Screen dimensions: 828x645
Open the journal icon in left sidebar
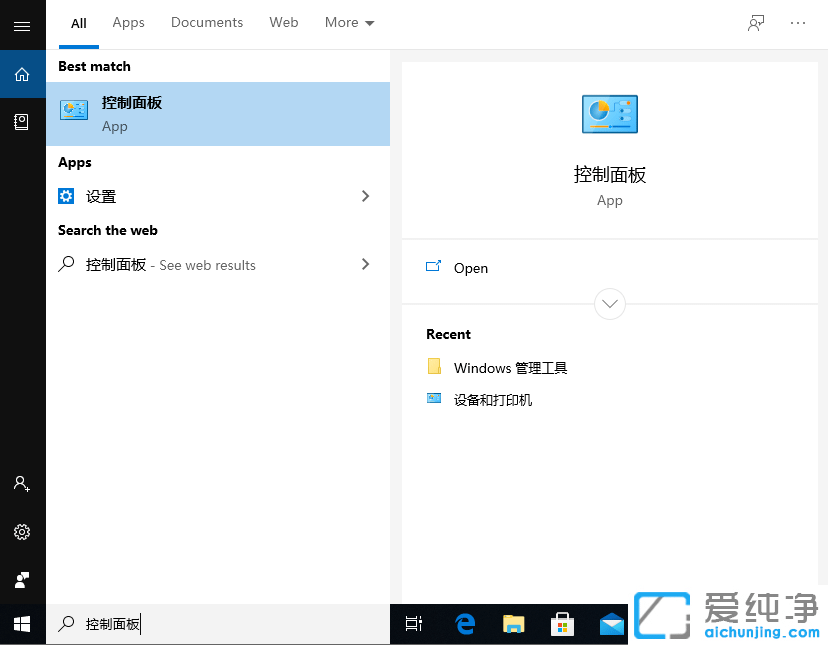[x=22, y=121]
